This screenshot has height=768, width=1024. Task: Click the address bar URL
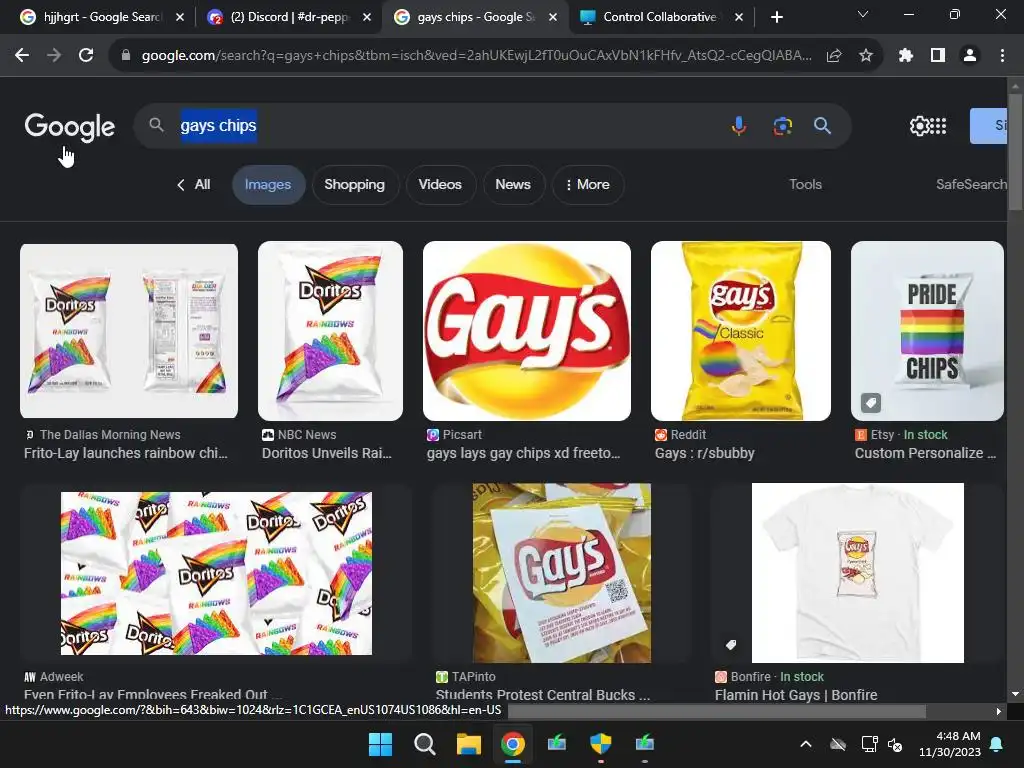477,56
